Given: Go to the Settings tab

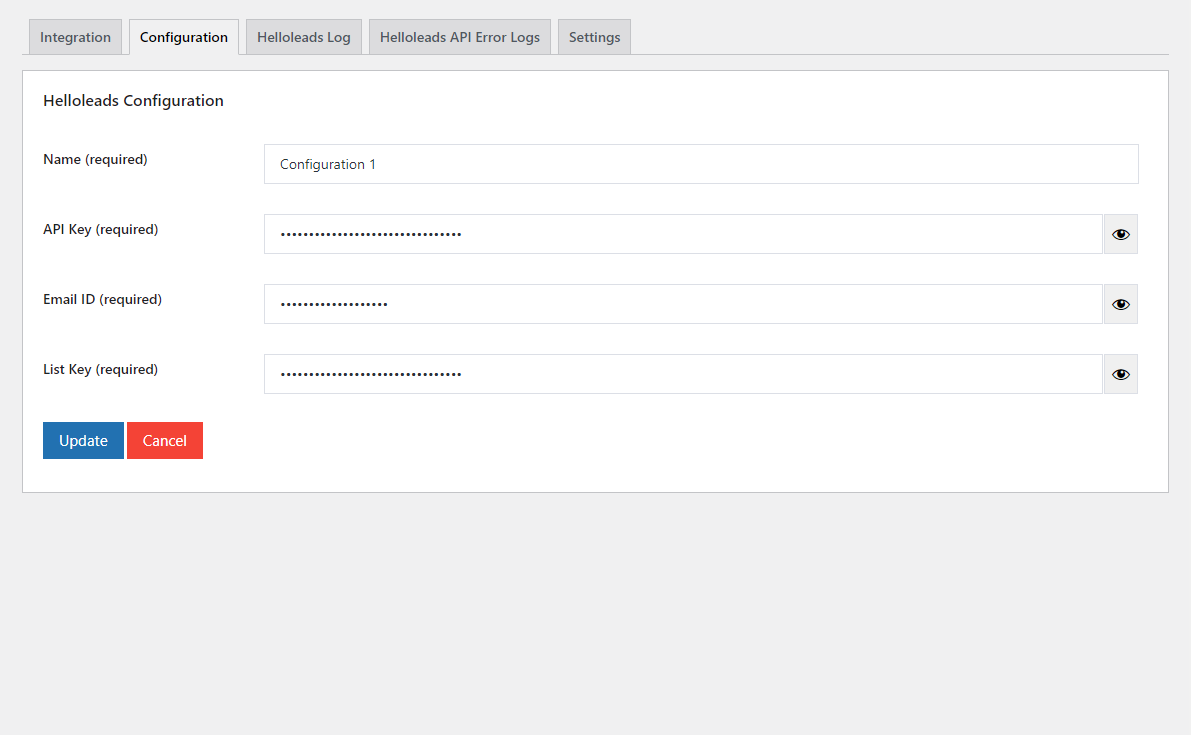Looking at the screenshot, I should [594, 37].
